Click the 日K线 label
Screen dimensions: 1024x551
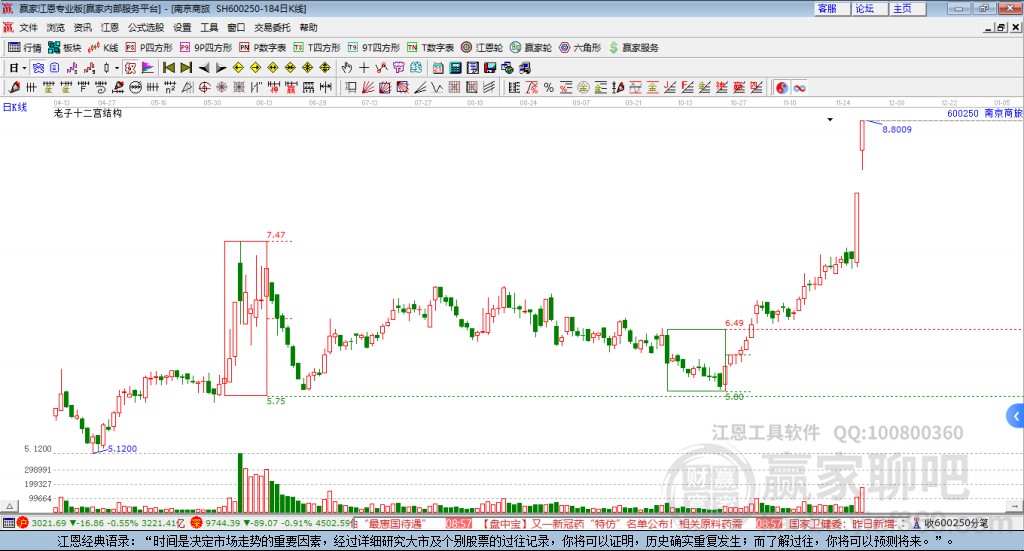pos(15,107)
